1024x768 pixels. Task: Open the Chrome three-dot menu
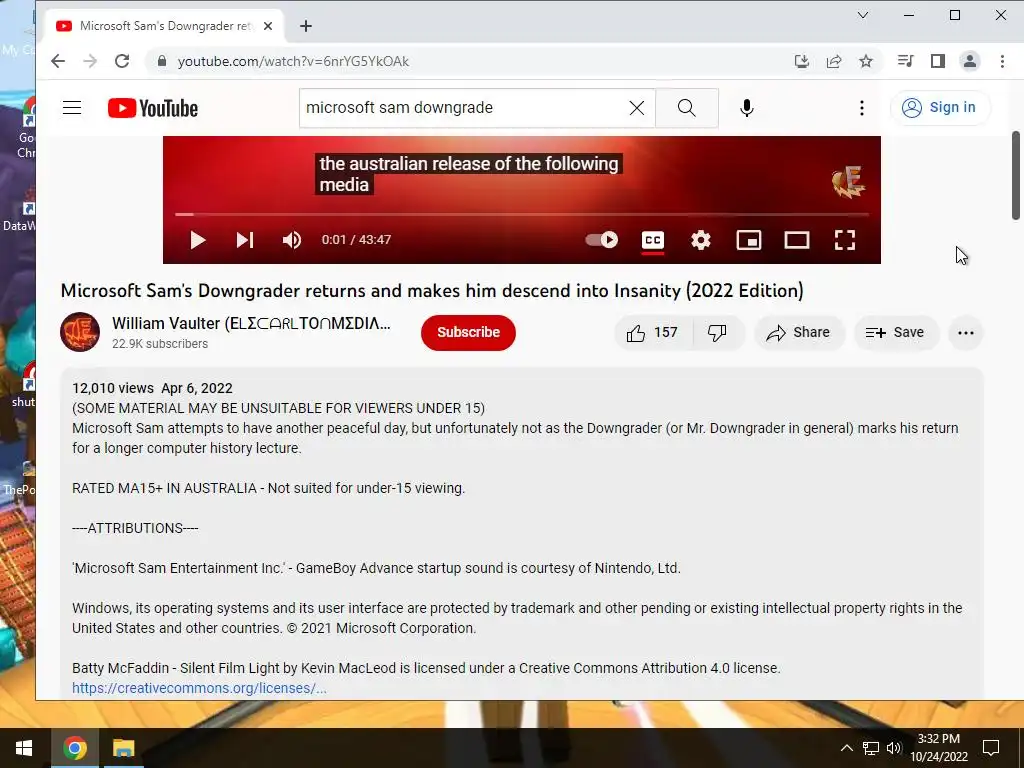coord(1002,61)
